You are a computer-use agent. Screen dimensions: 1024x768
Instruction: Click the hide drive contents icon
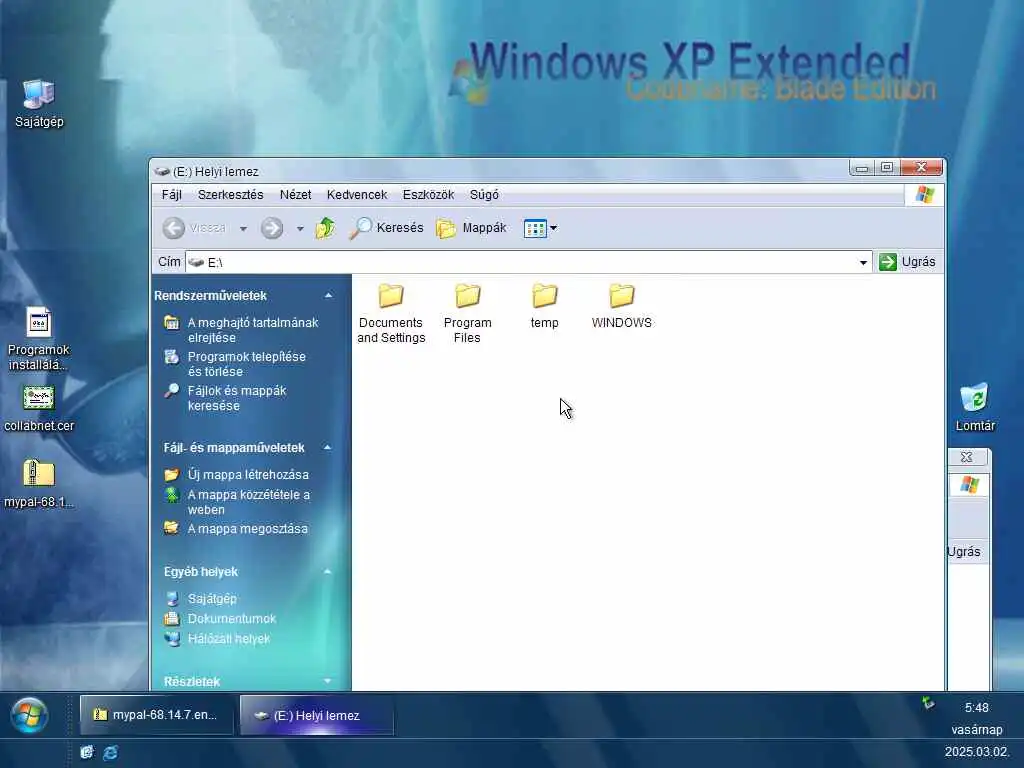point(172,322)
